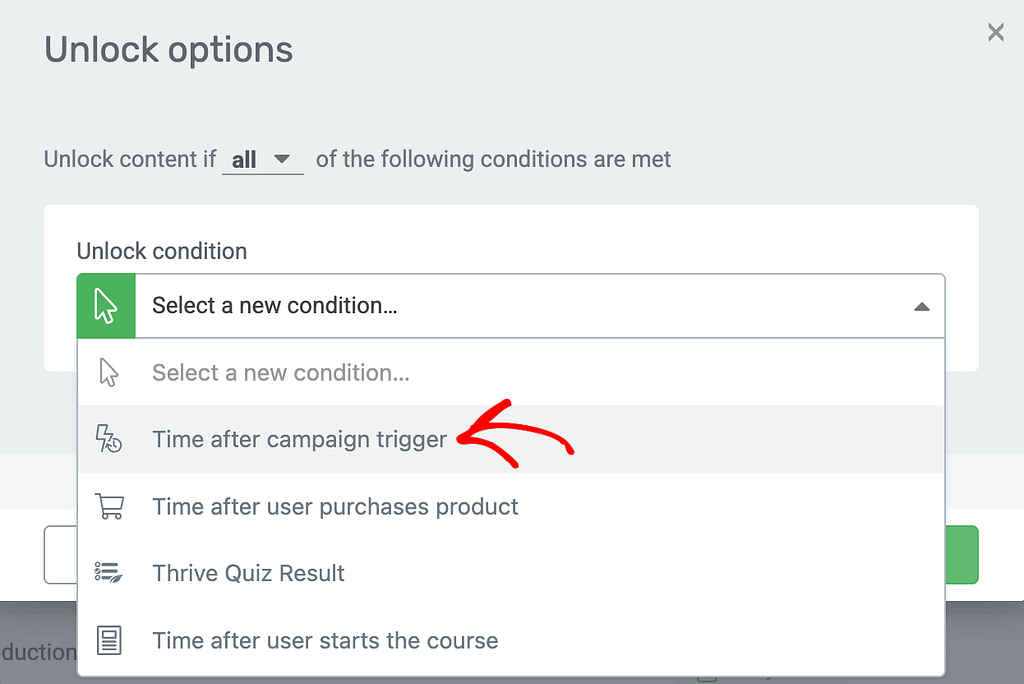Click the course document icon

(x=109, y=640)
